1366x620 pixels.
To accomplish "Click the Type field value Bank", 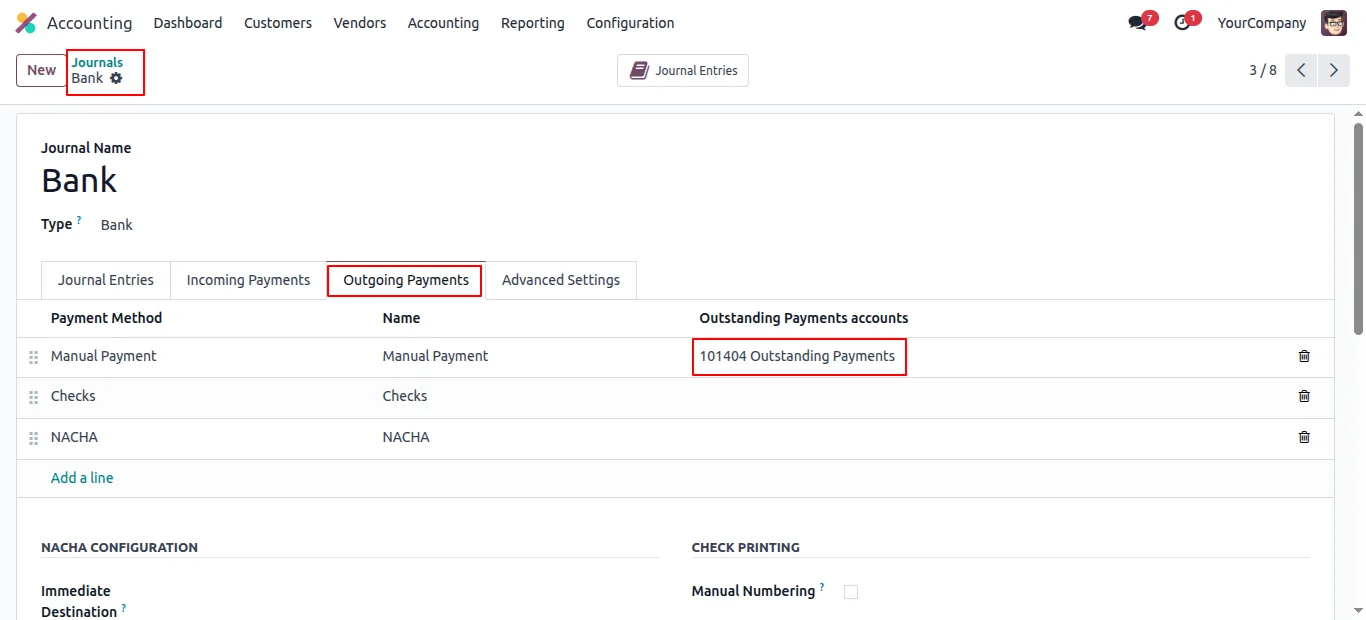I will click(117, 225).
